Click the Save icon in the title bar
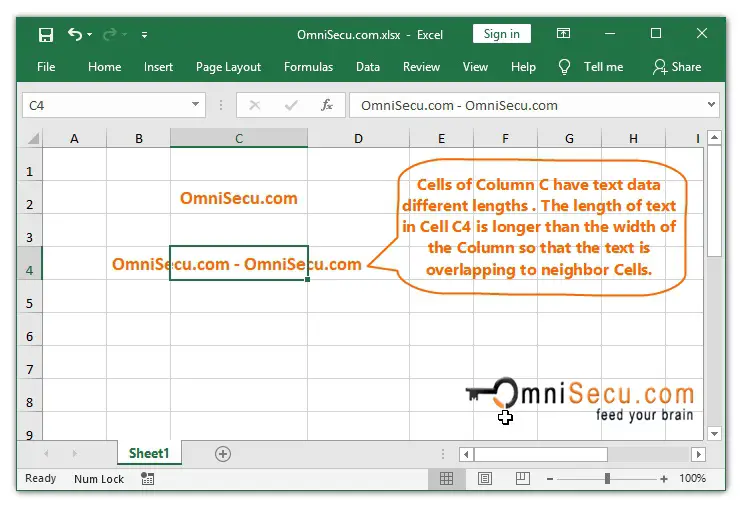 click(x=46, y=35)
